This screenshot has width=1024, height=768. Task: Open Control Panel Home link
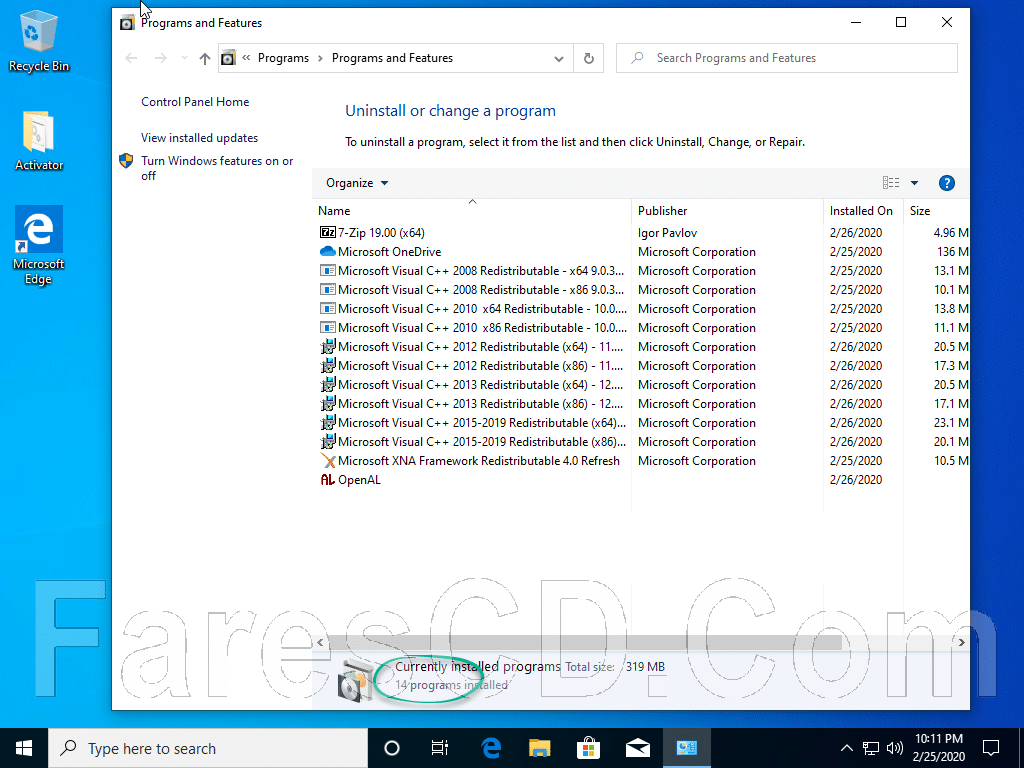(x=195, y=102)
